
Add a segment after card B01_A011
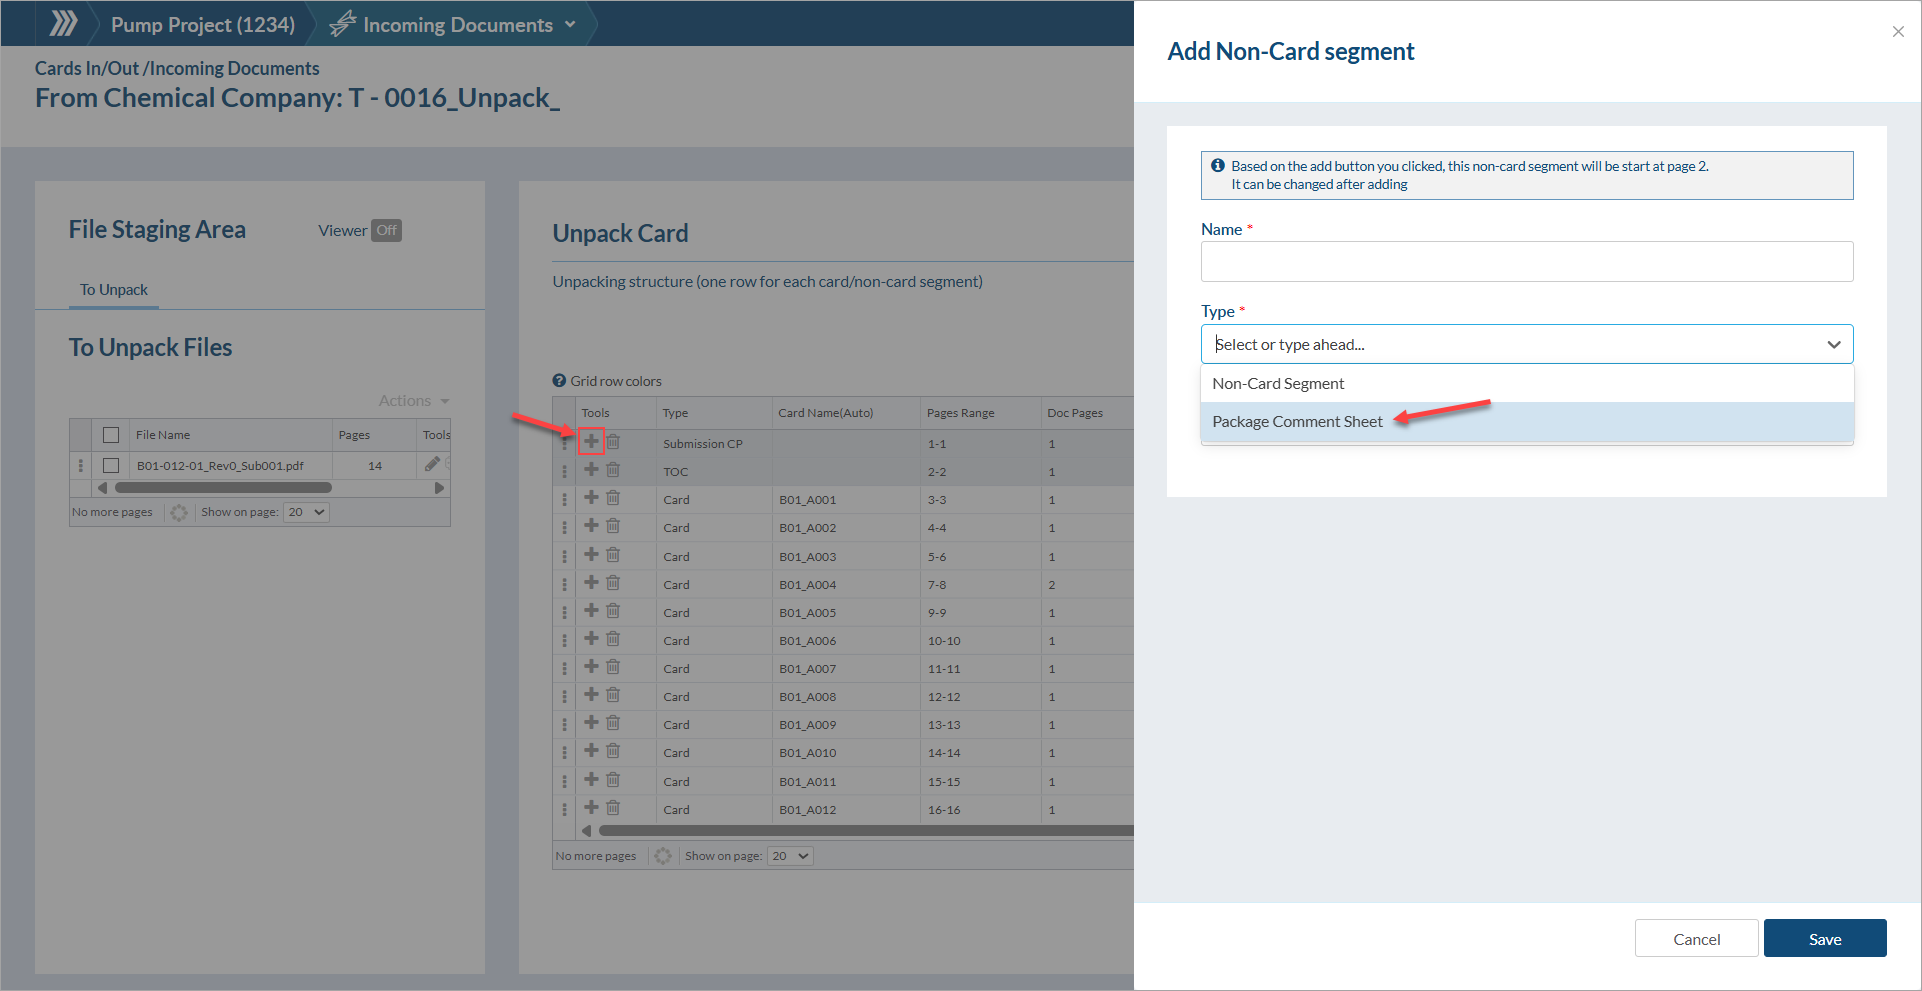click(591, 779)
